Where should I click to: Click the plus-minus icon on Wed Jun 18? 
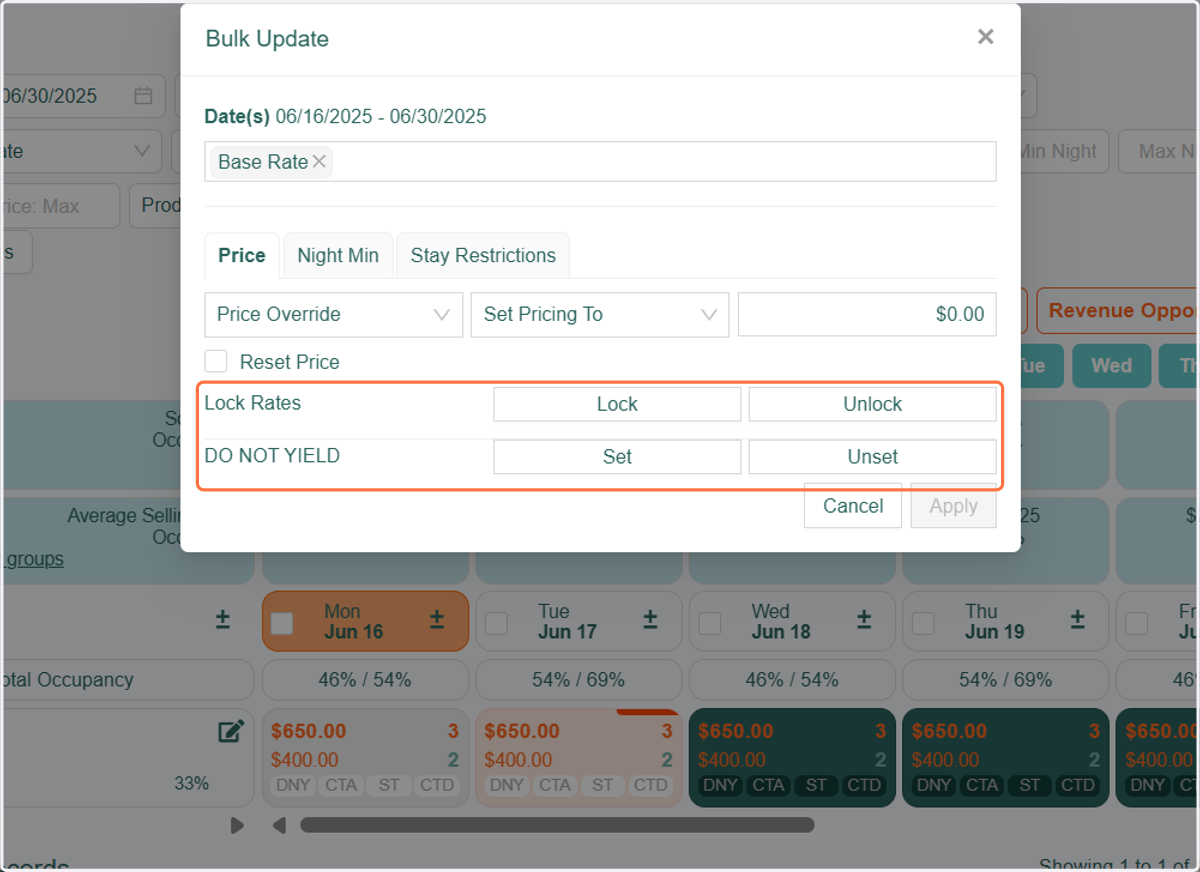864,620
